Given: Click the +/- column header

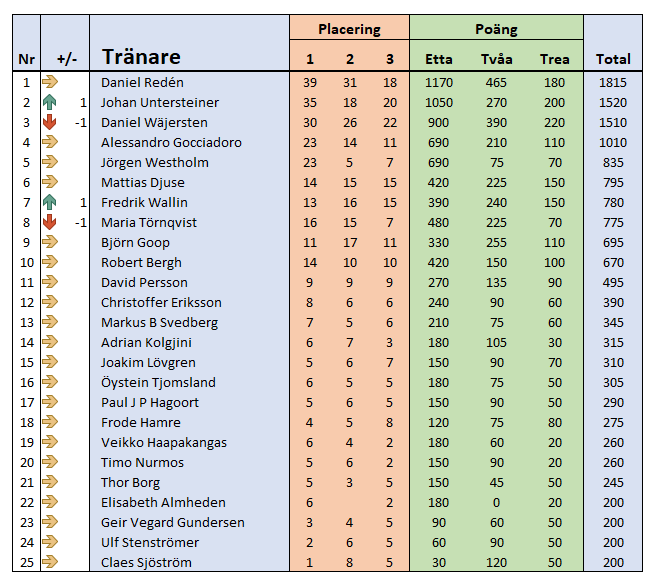Looking at the screenshot, I should pyautogui.click(x=66, y=59).
